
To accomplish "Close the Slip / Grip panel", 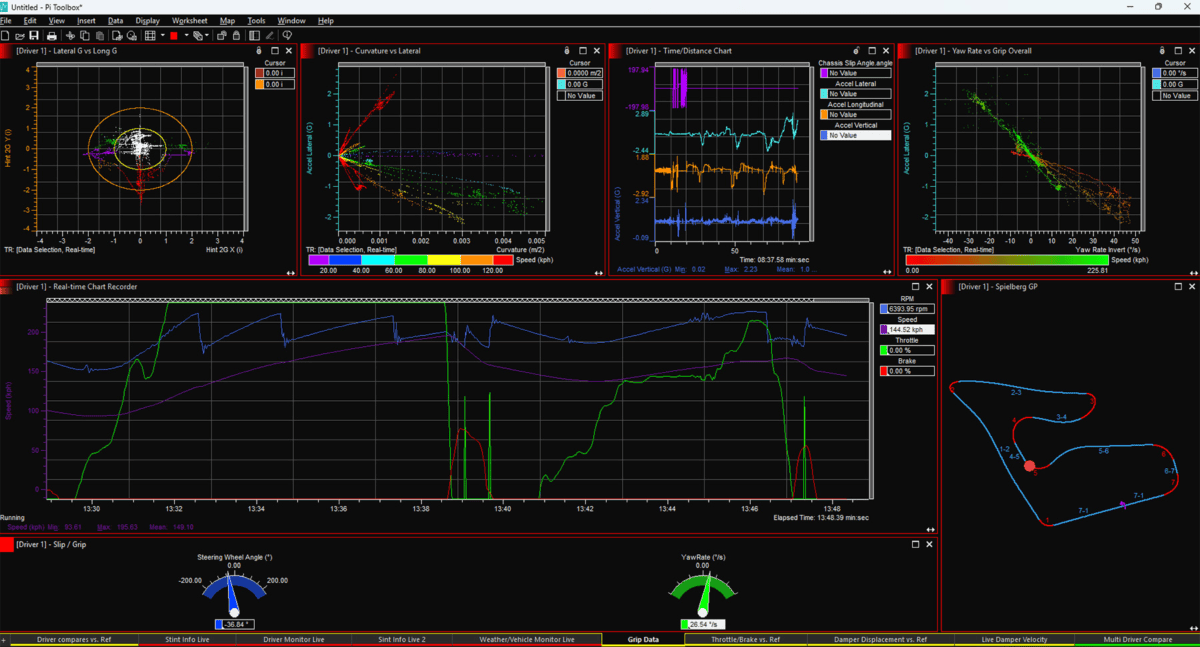I will [929, 544].
